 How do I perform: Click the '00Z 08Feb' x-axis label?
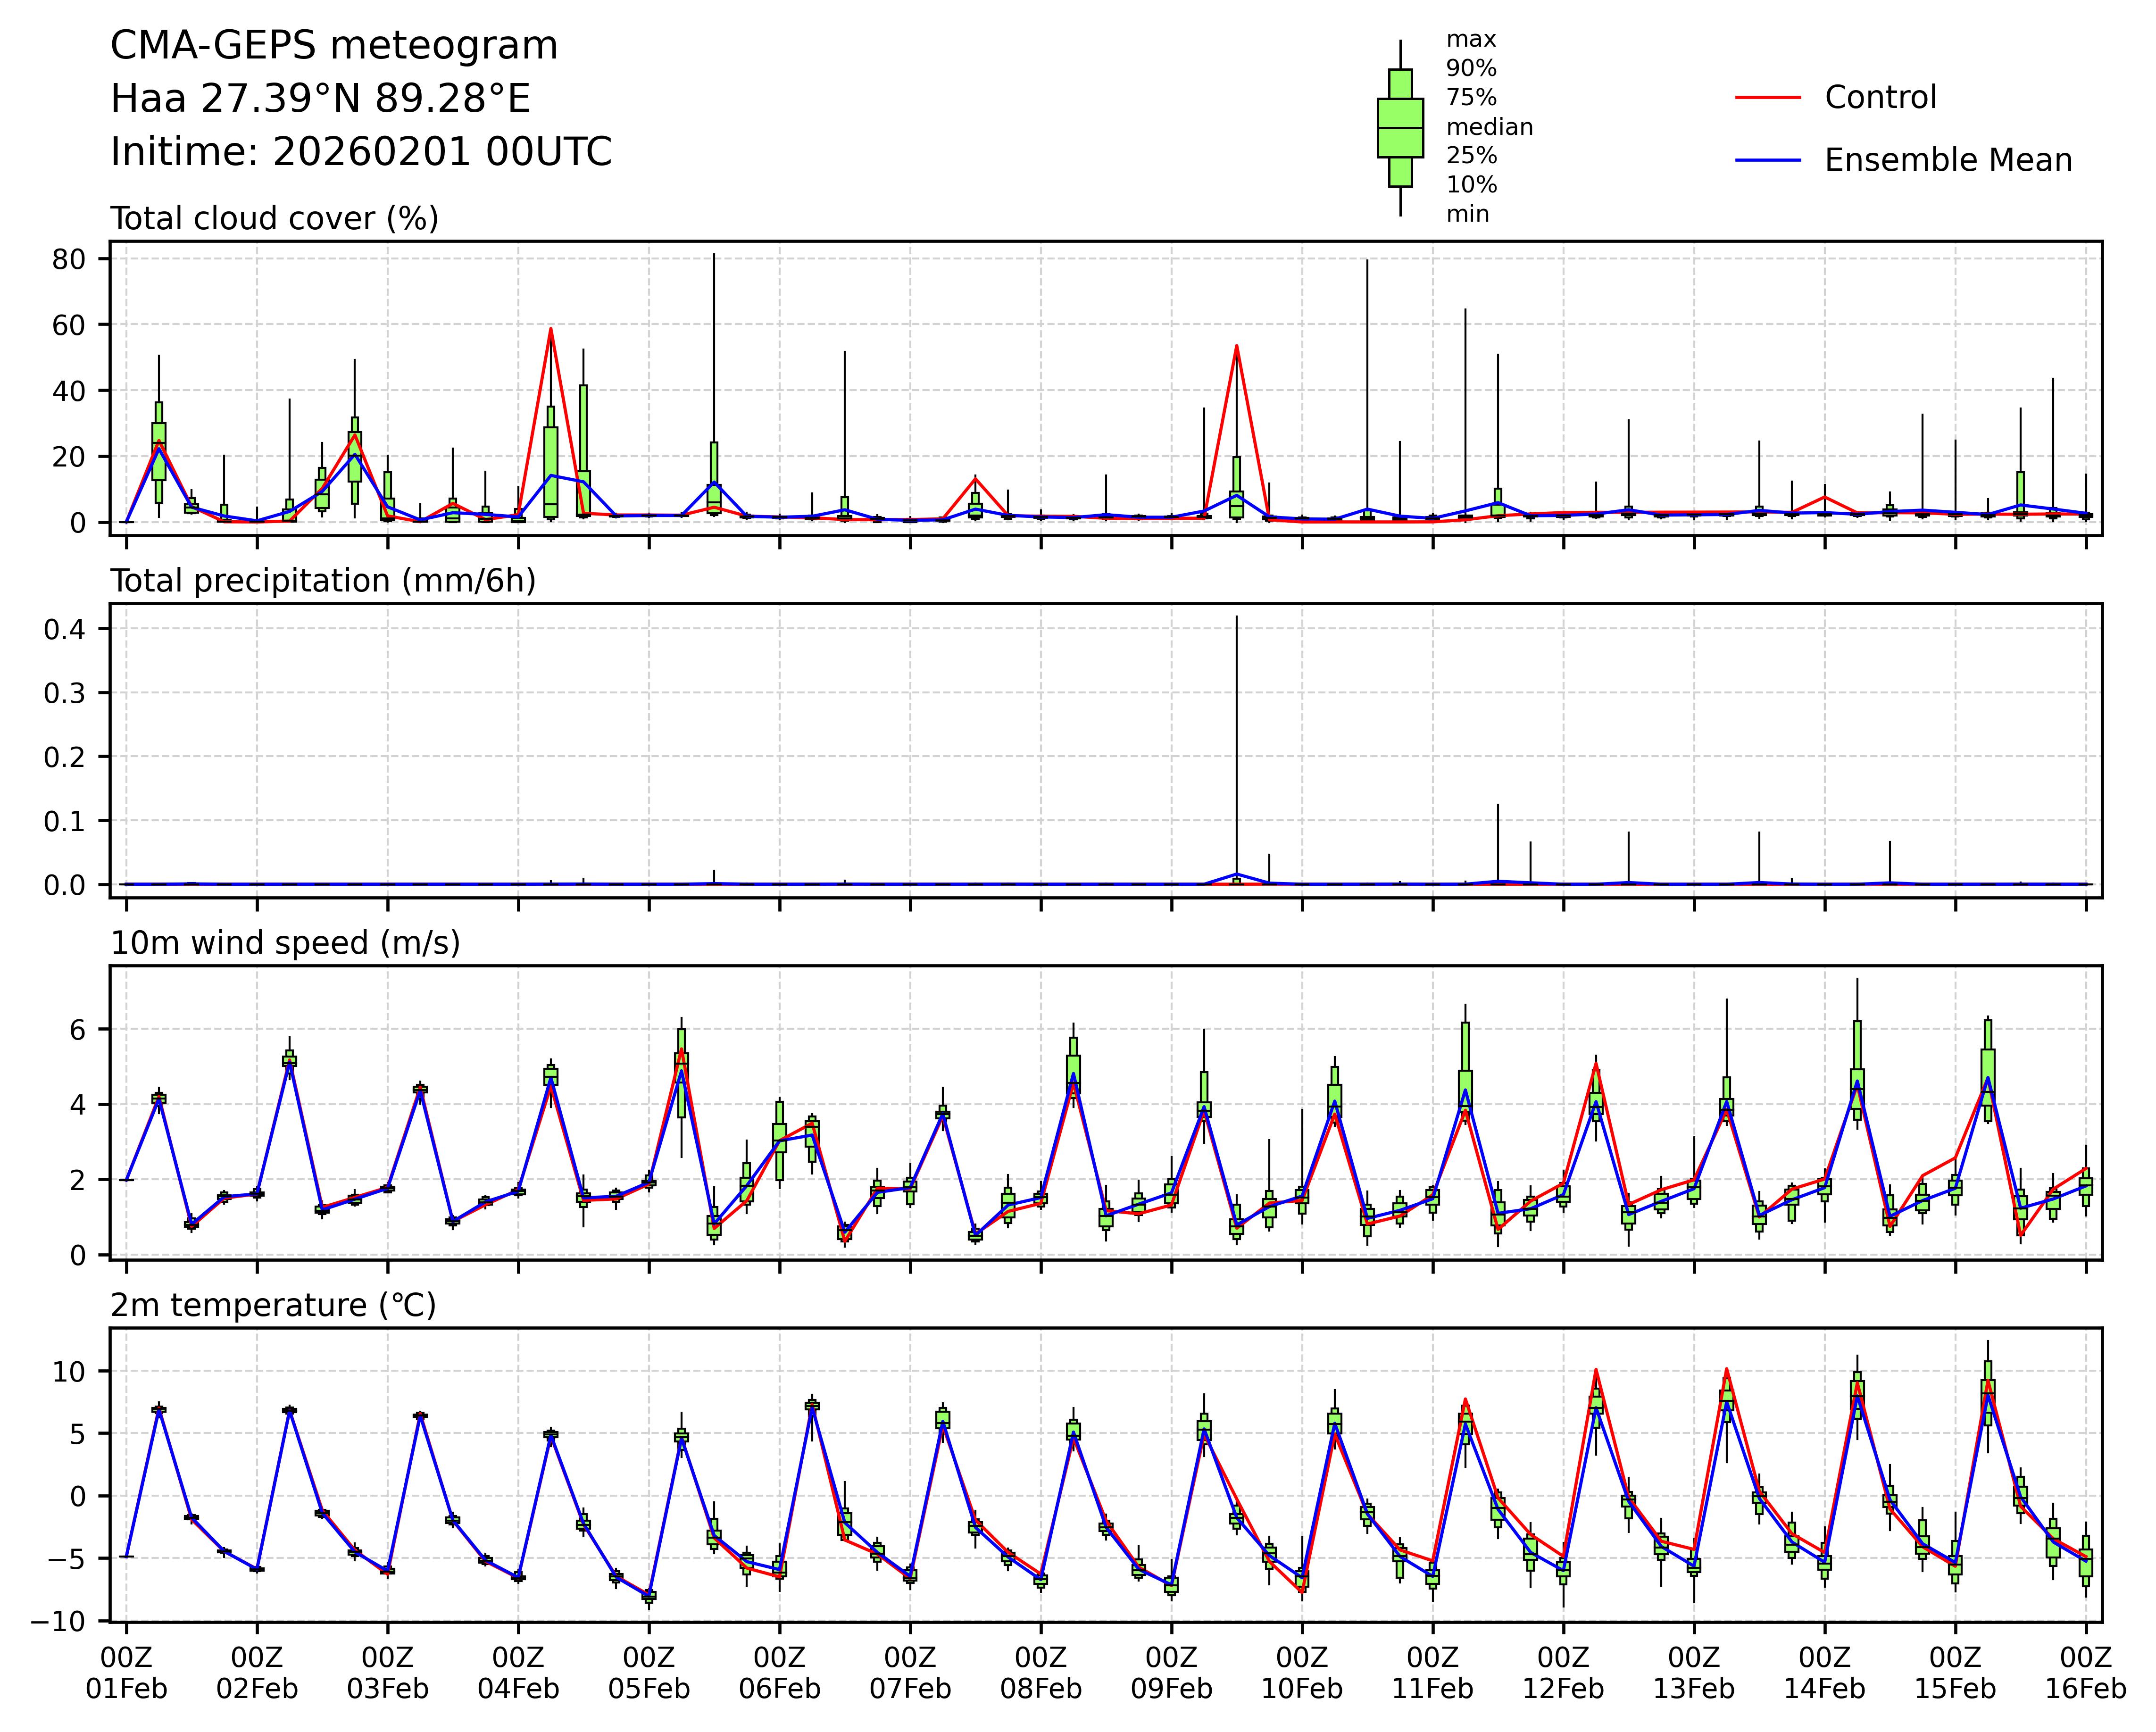pos(1040,1673)
